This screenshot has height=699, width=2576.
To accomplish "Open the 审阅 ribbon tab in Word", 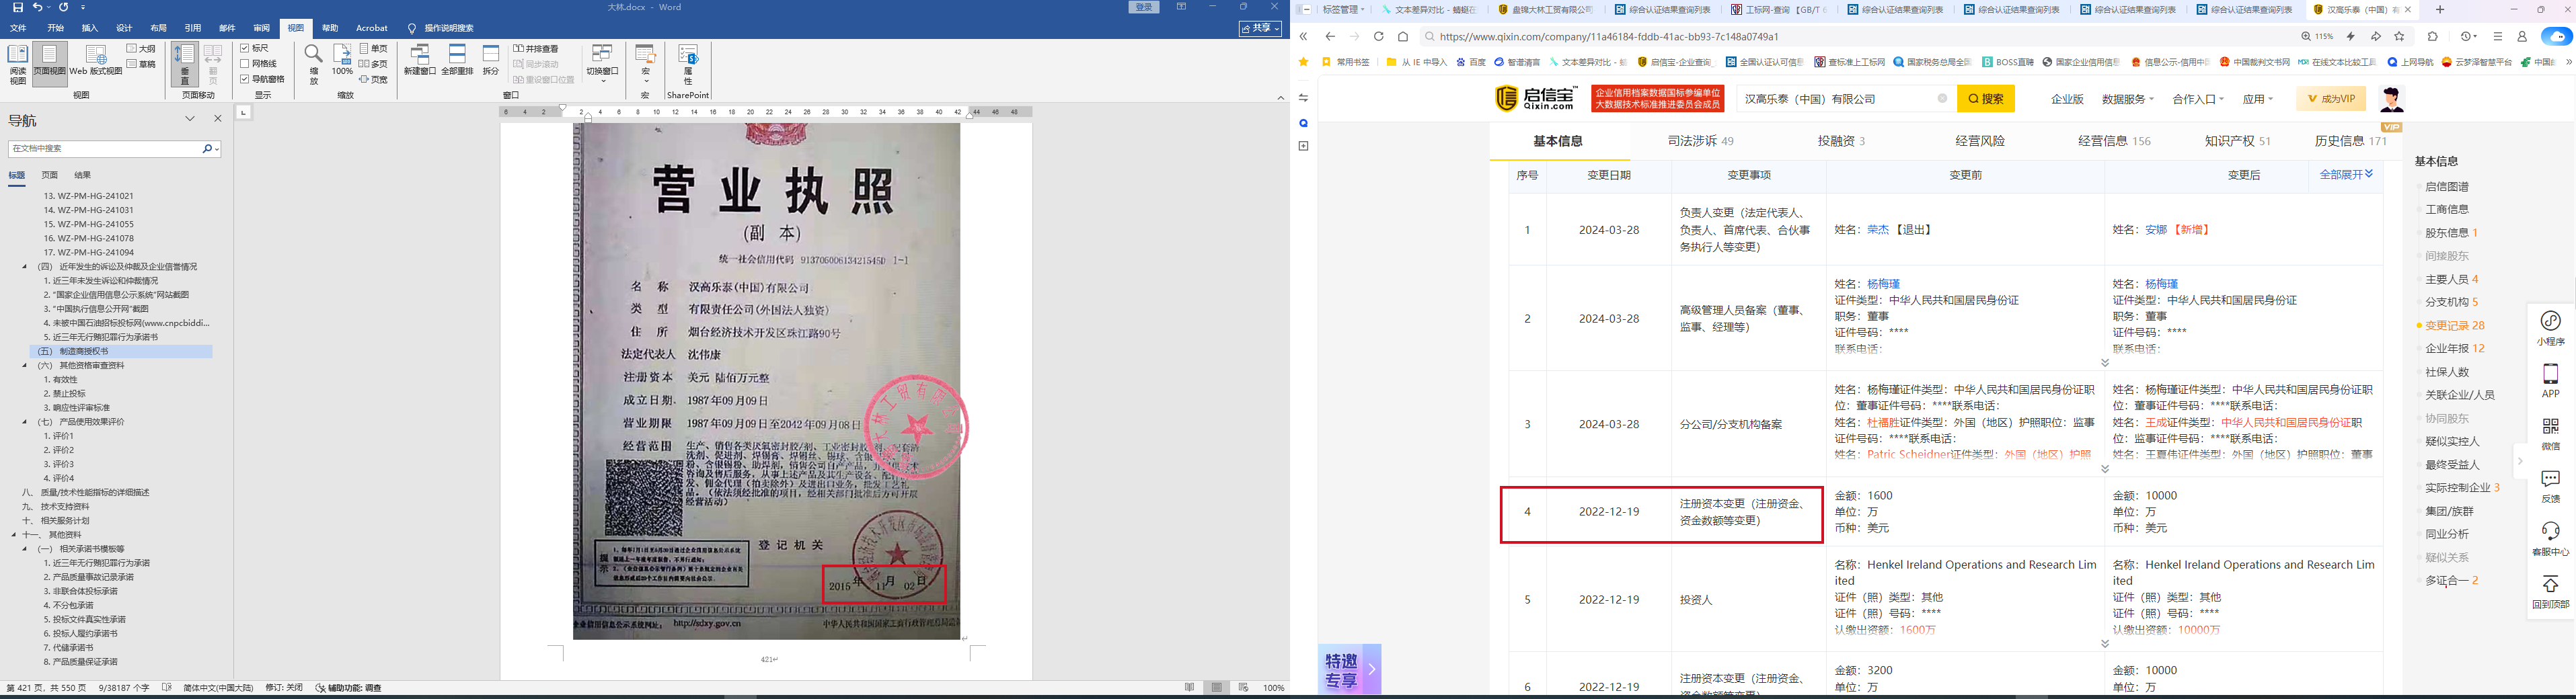I will (x=261, y=28).
